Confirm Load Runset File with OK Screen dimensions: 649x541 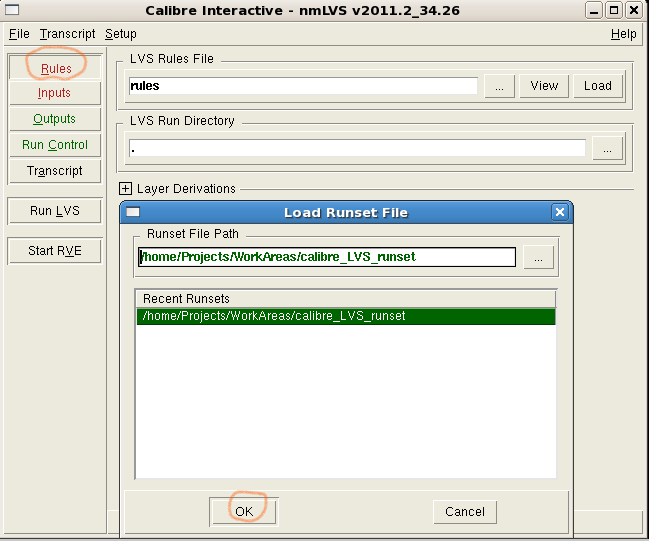pos(244,512)
